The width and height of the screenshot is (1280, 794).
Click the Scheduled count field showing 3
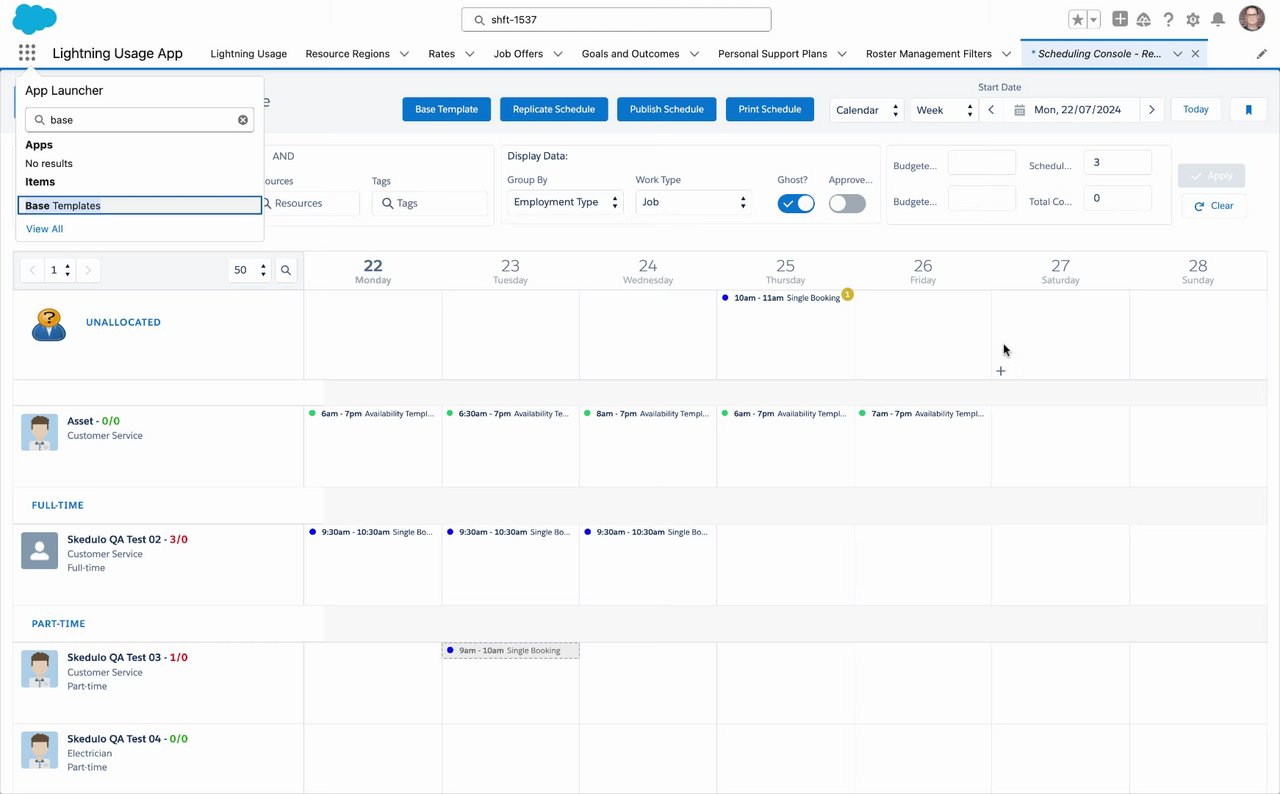point(1118,162)
